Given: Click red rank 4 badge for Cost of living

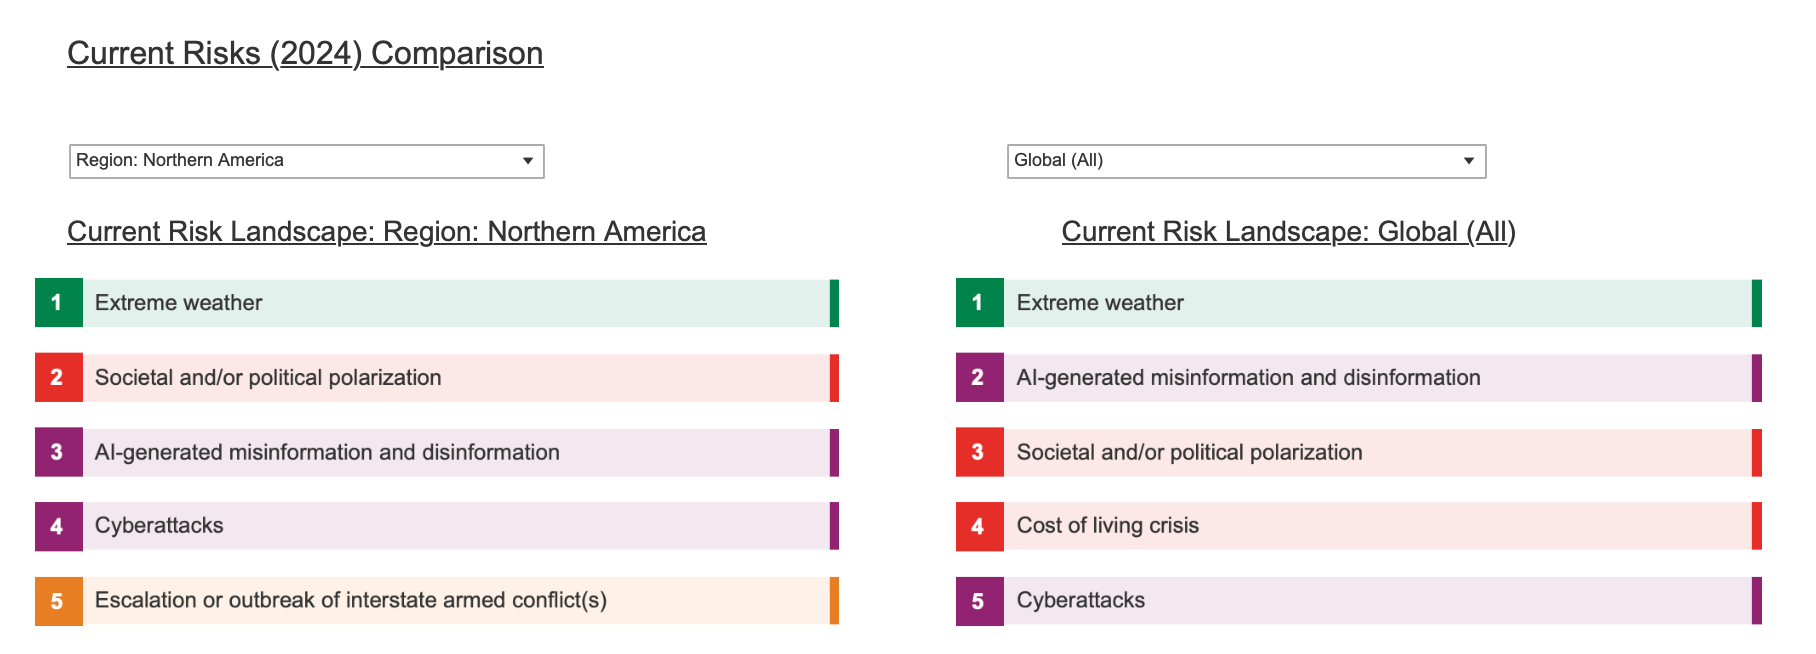Looking at the screenshot, I should [x=980, y=526].
